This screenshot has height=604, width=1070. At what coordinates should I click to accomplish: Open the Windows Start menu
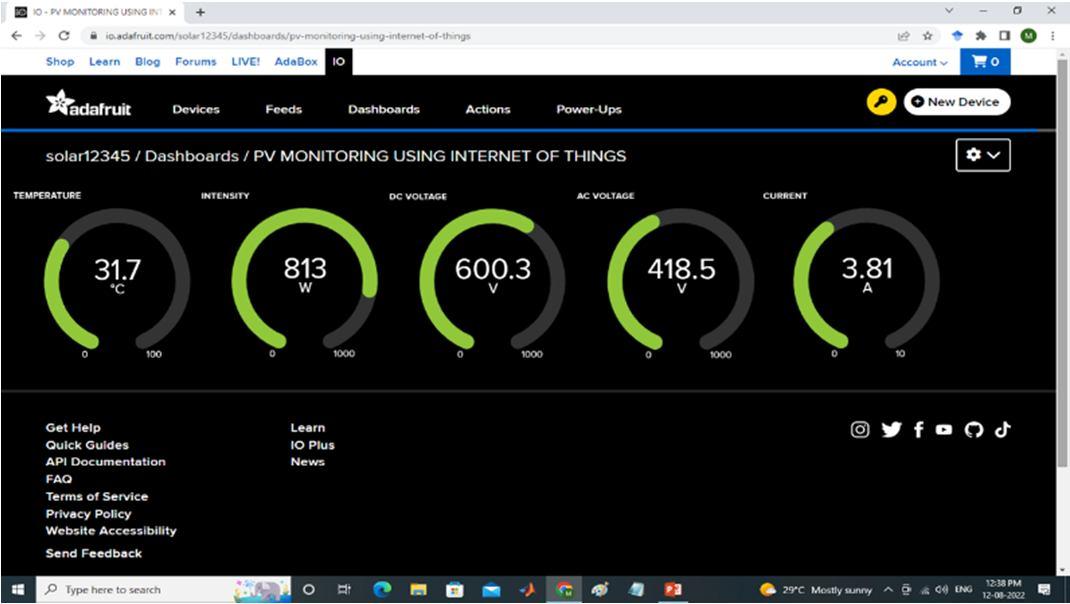[18, 590]
